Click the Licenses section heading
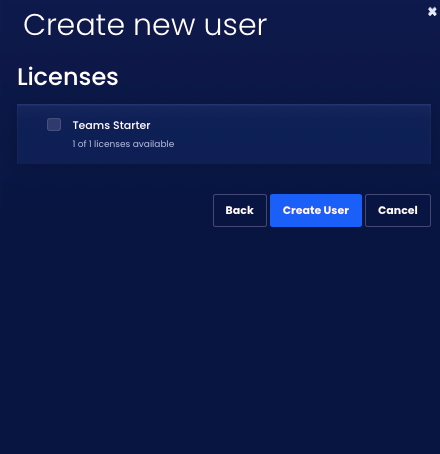440x454 pixels. 68,77
